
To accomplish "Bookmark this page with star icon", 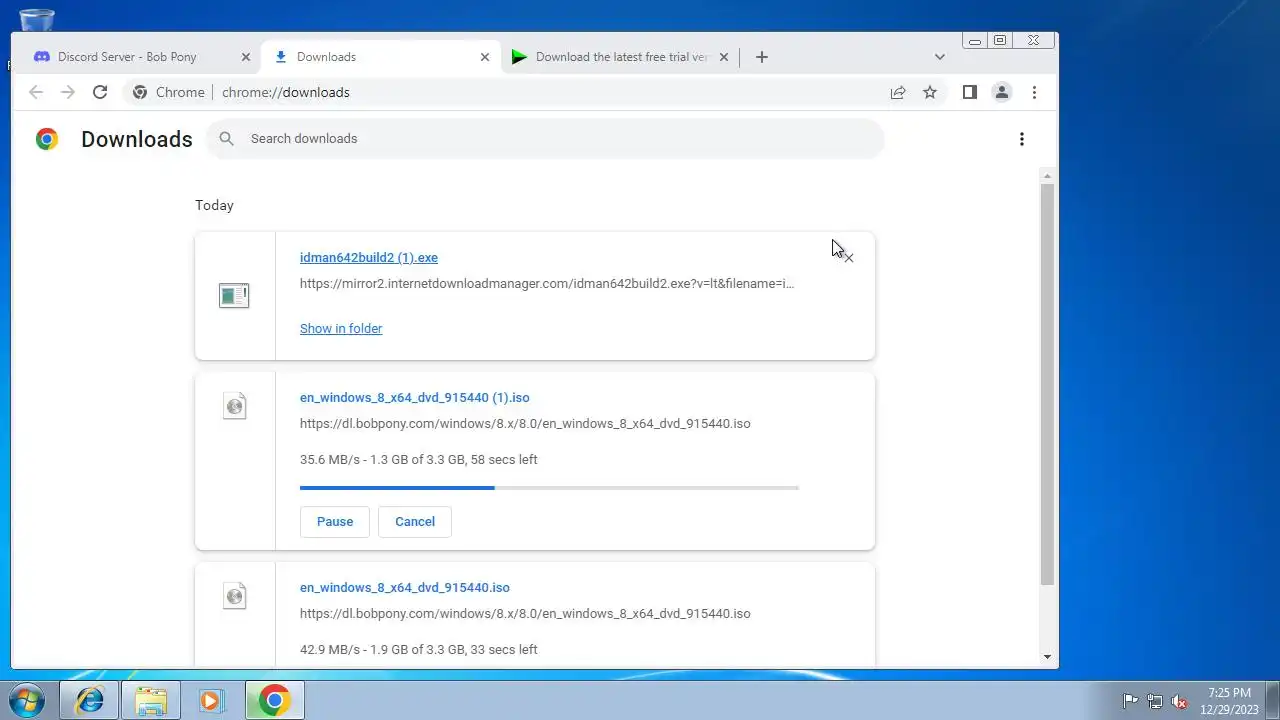I will pos(930,92).
